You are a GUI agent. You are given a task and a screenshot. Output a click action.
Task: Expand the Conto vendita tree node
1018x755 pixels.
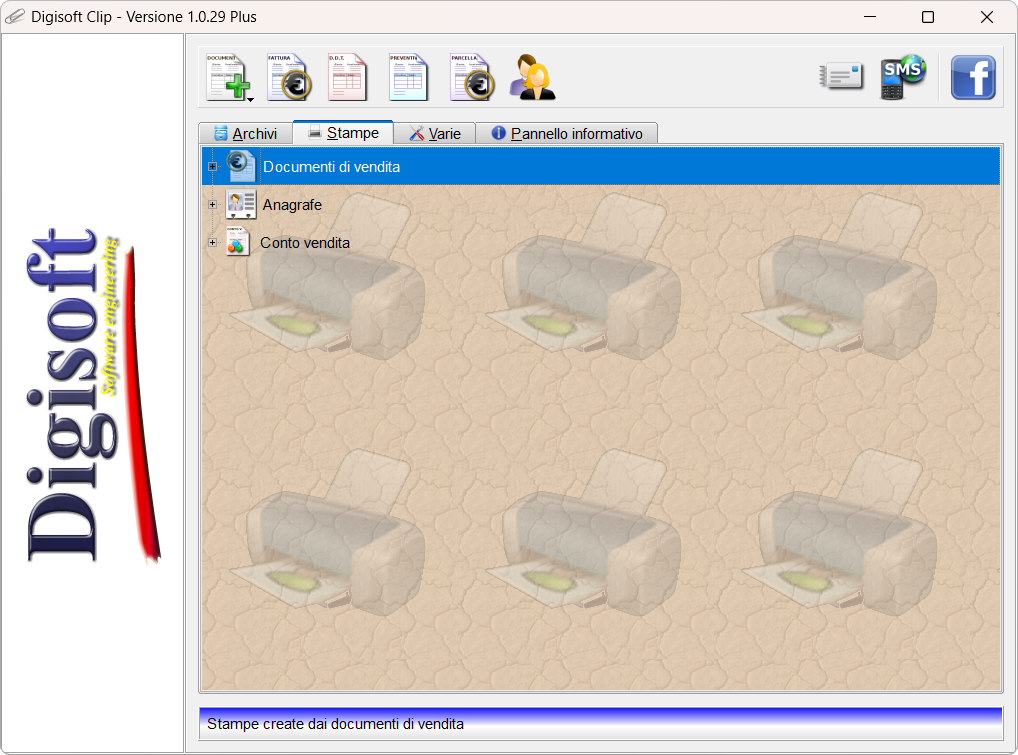(x=212, y=243)
